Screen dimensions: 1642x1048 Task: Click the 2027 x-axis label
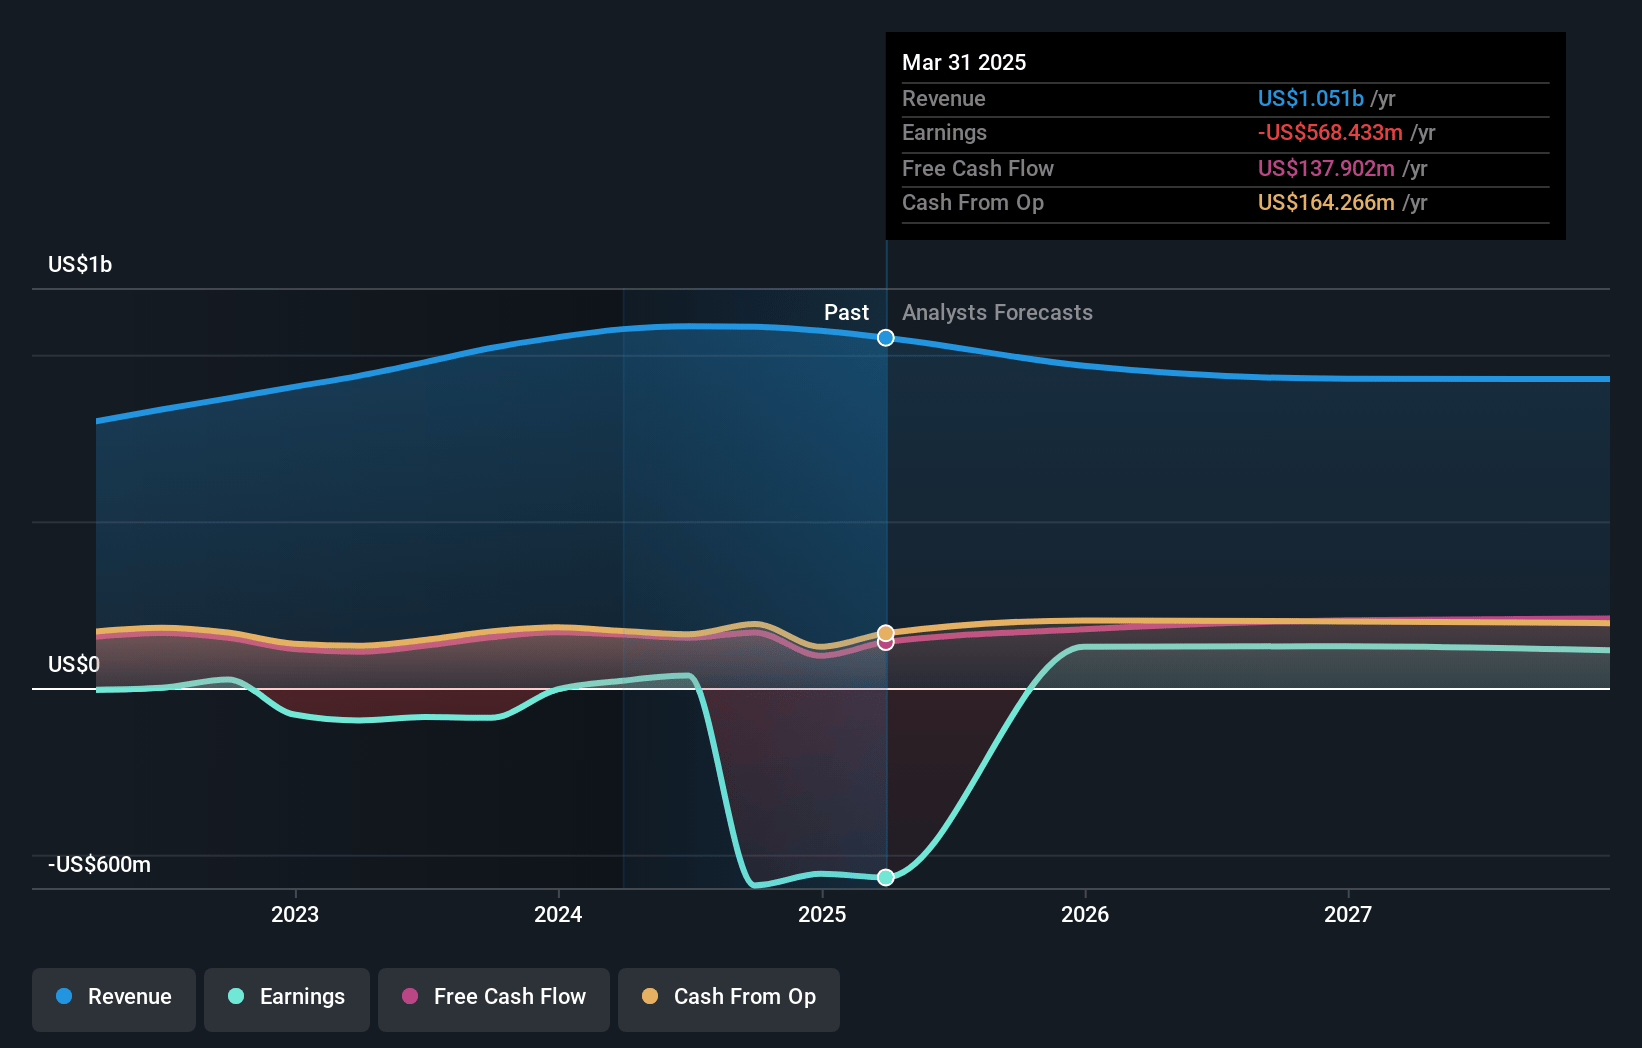(1348, 914)
